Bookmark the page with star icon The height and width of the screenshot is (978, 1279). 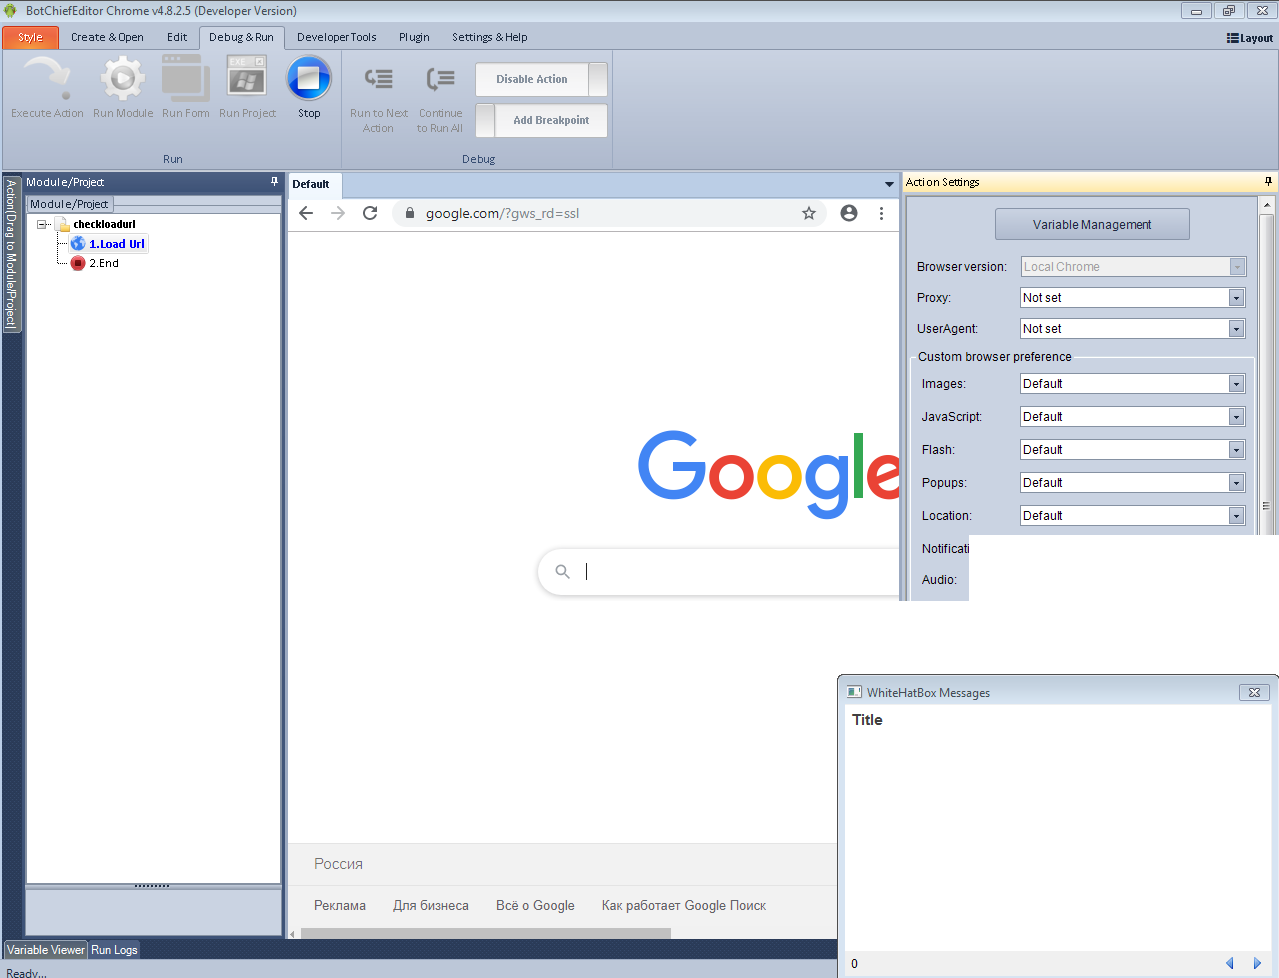point(809,213)
